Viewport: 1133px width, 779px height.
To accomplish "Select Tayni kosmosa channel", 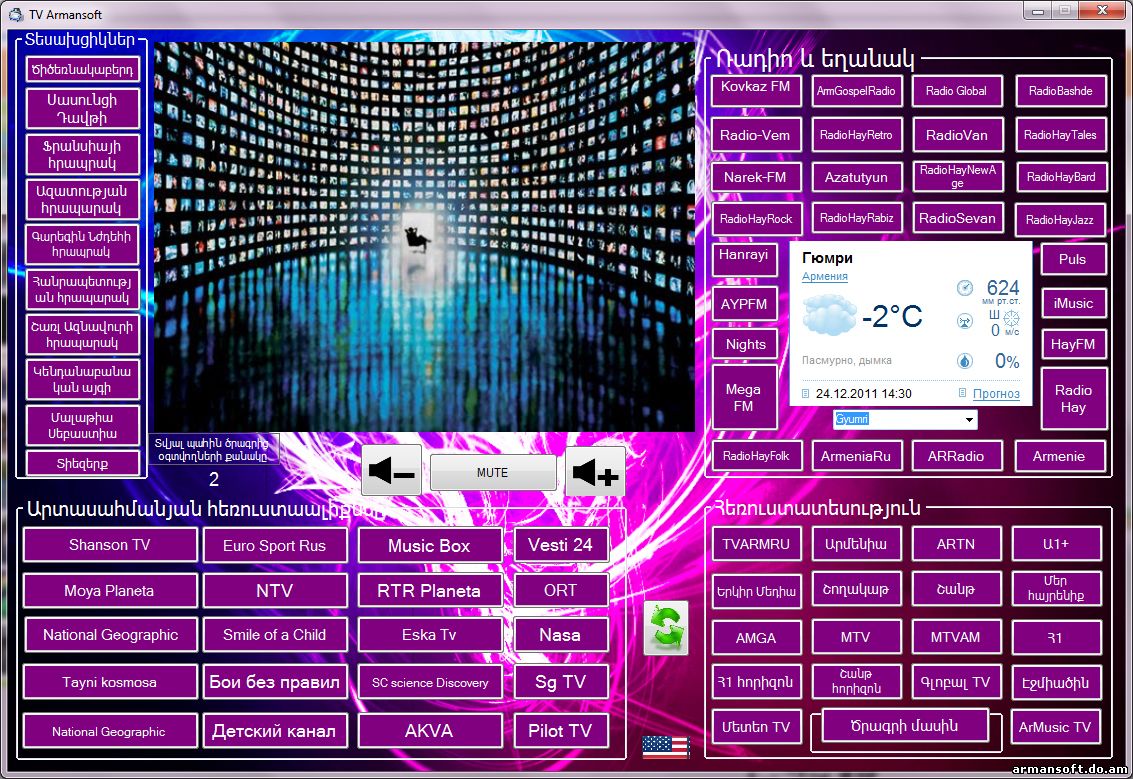I will pos(110,681).
